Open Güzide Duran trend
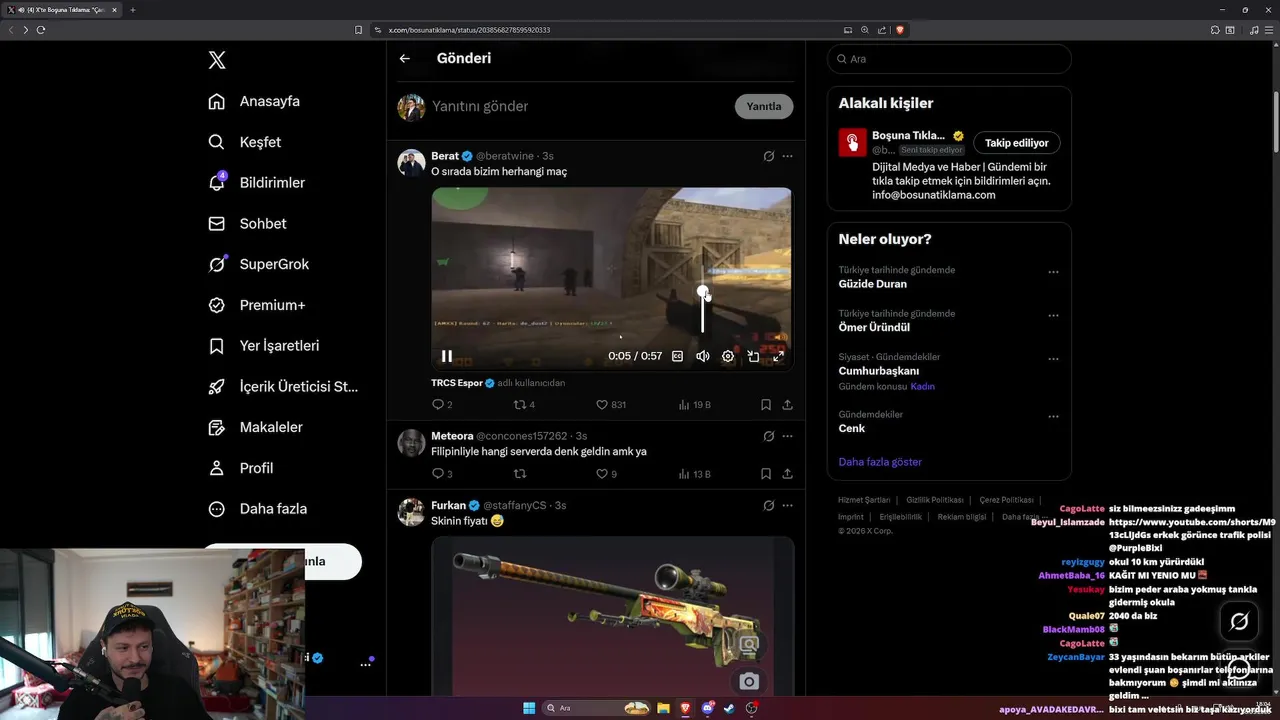This screenshot has width=1280, height=720. 872,284
